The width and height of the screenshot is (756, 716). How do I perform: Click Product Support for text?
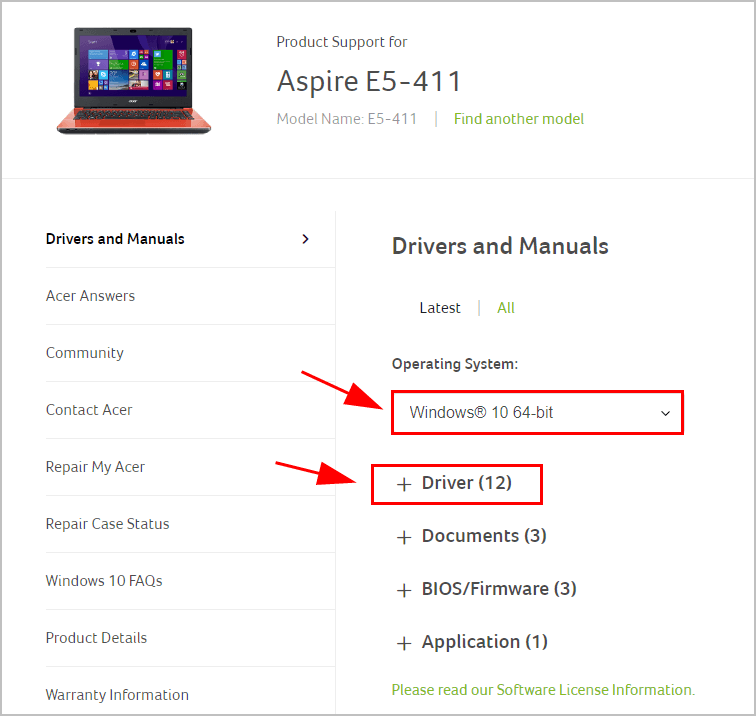pos(342,42)
